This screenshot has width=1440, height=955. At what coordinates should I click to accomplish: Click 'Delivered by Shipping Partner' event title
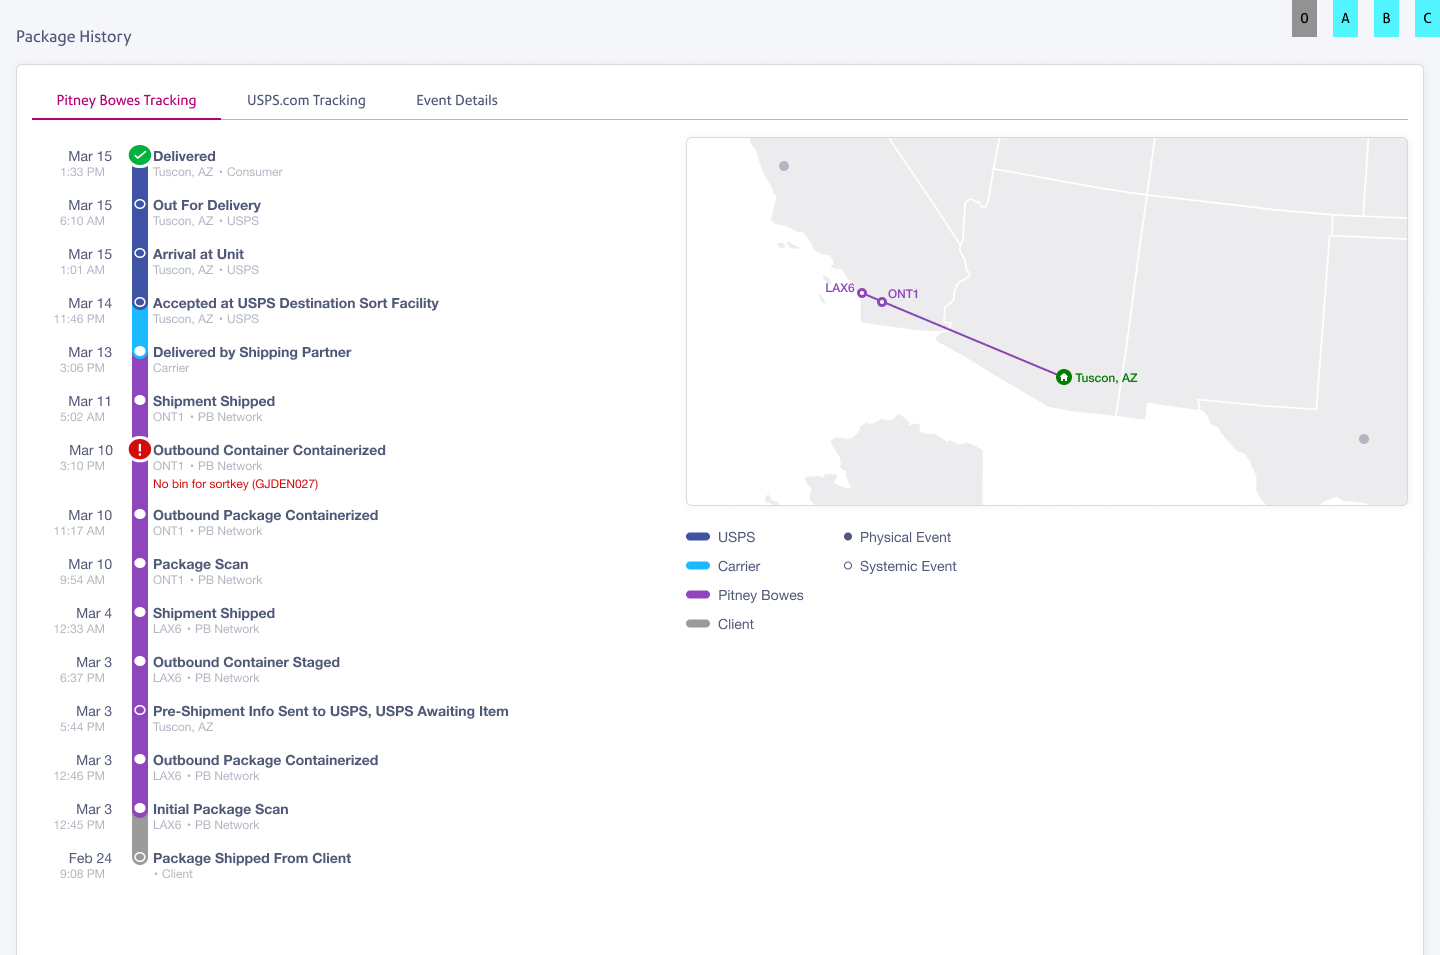252,352
